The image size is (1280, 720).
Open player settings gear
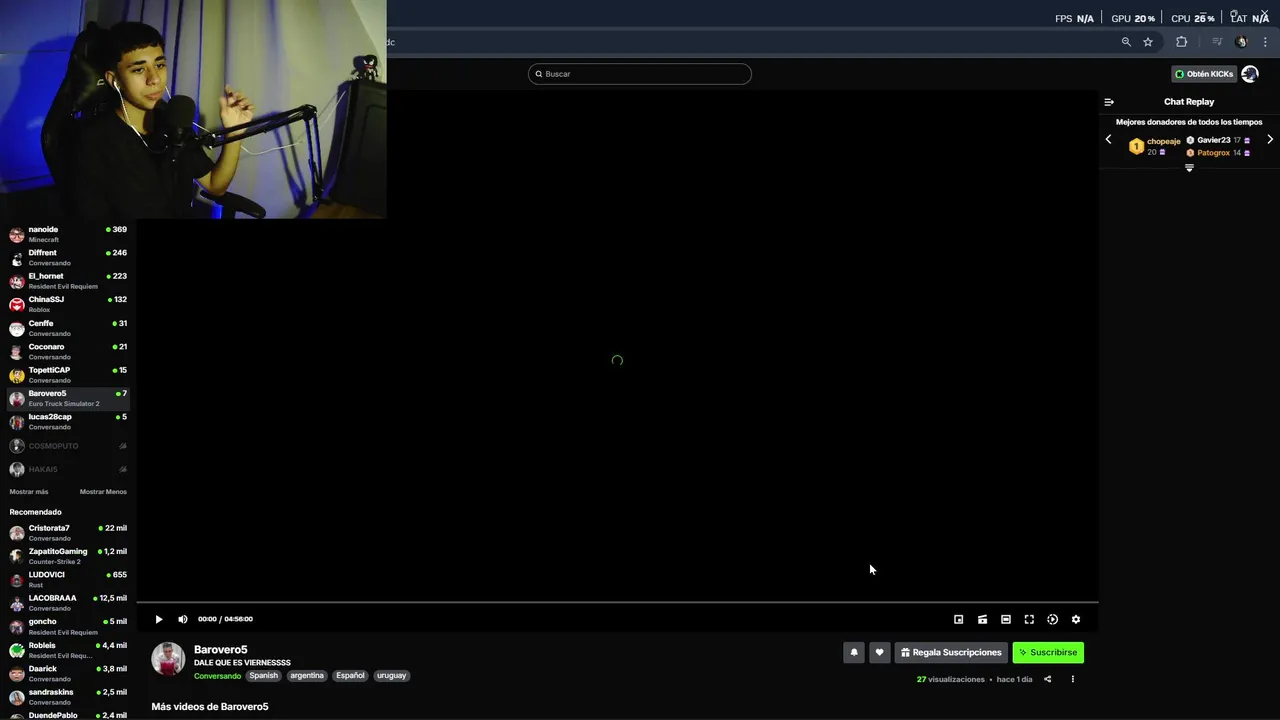point(1076,619)
